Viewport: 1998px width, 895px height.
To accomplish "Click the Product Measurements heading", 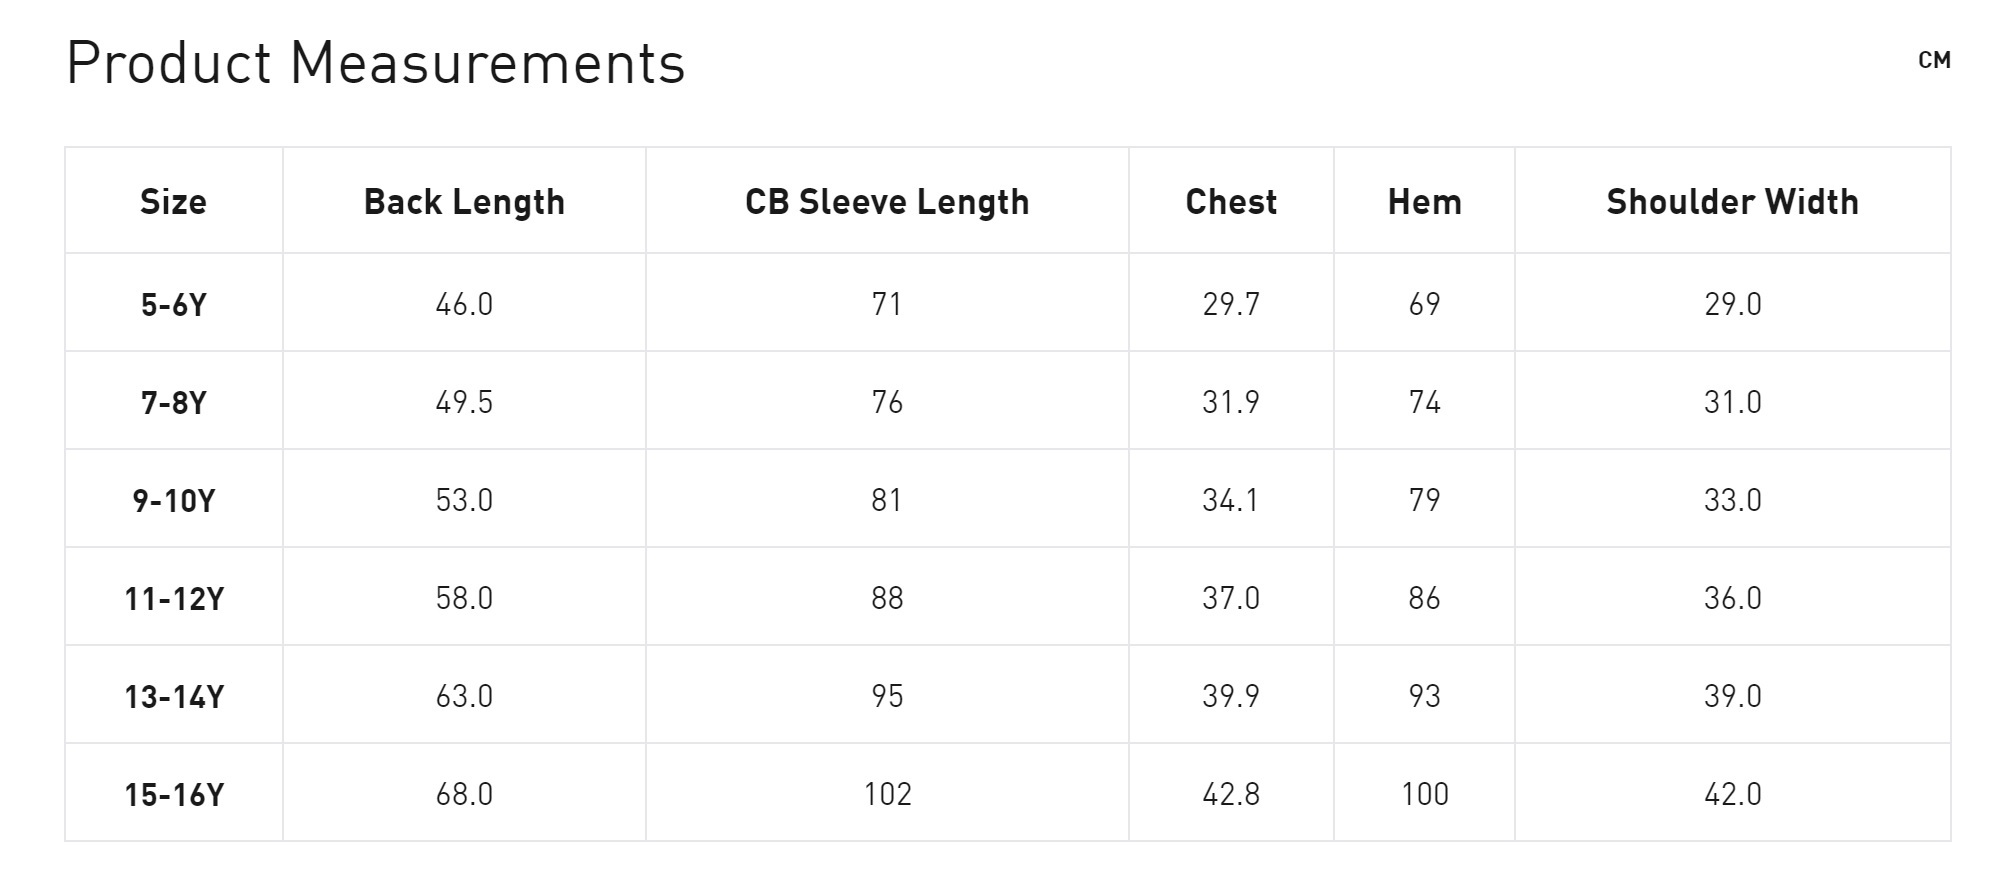I will (376, 63).
